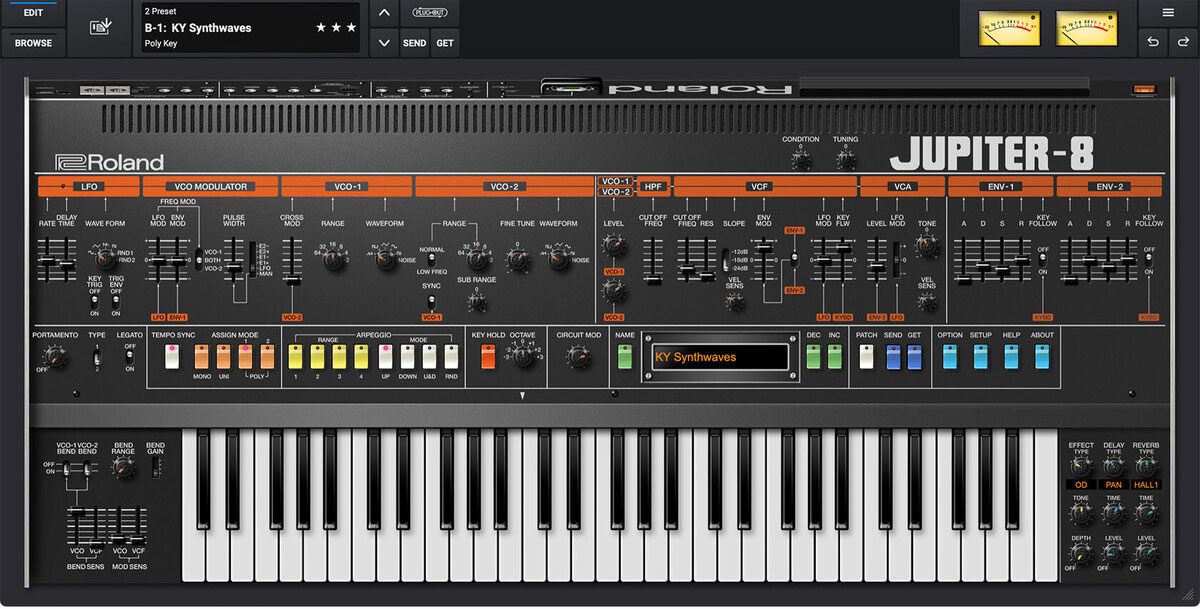Click the top bar GET button
1200x609 pixels.
445,43
